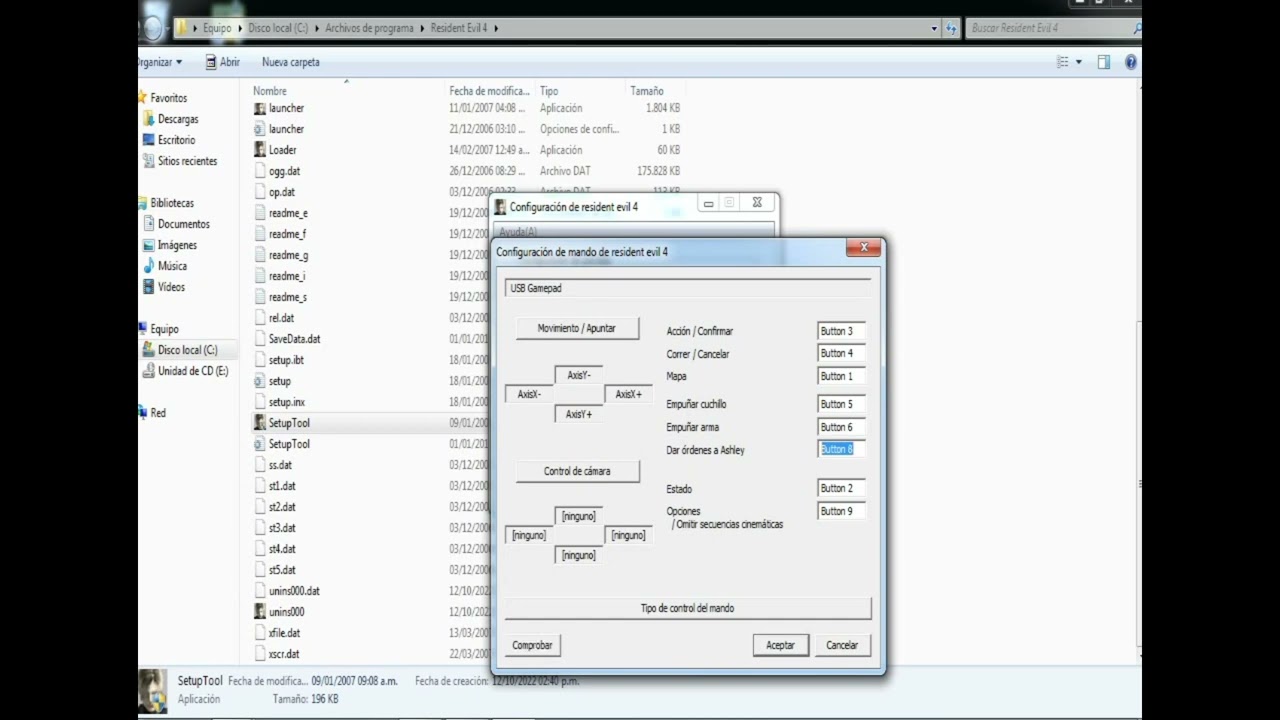1280x720 pixels.
Task: Click the Cancelar button
Action: point(842,645)
